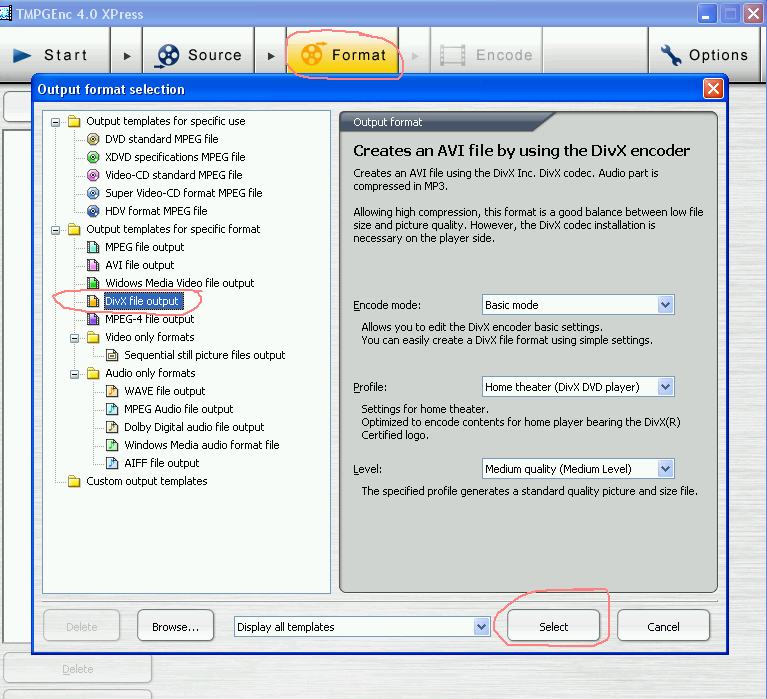Open the Options menu
Viewport: 767px width, 699px height.
(x=704, y=55)
